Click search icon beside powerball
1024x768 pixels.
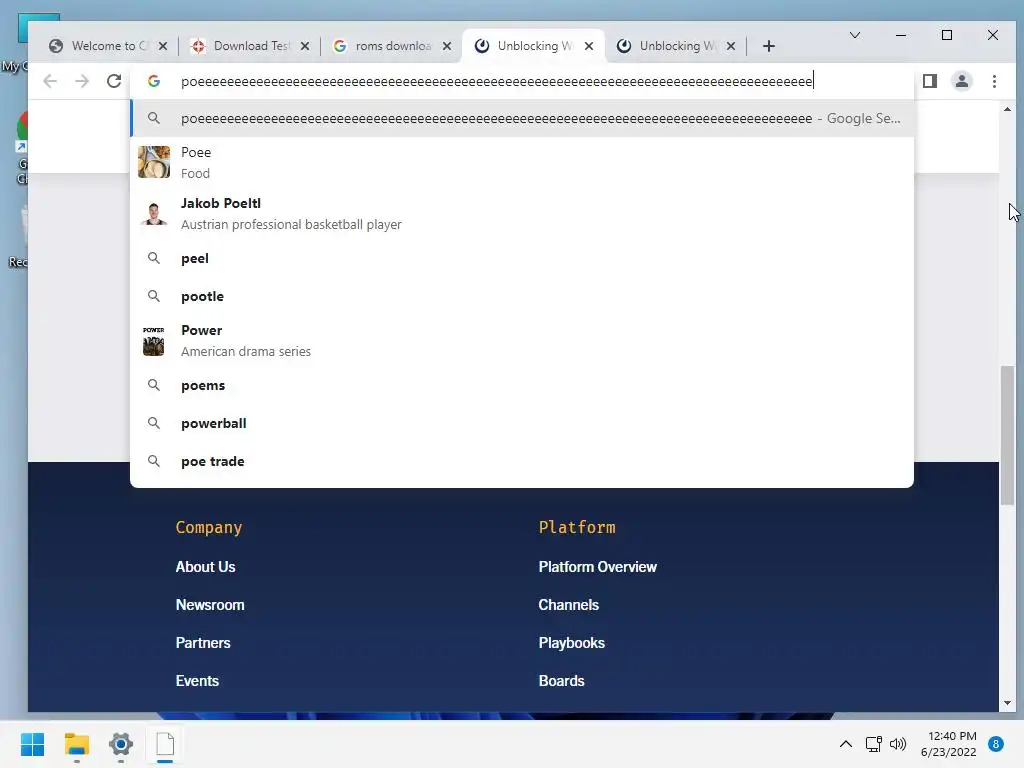[154, 423]
